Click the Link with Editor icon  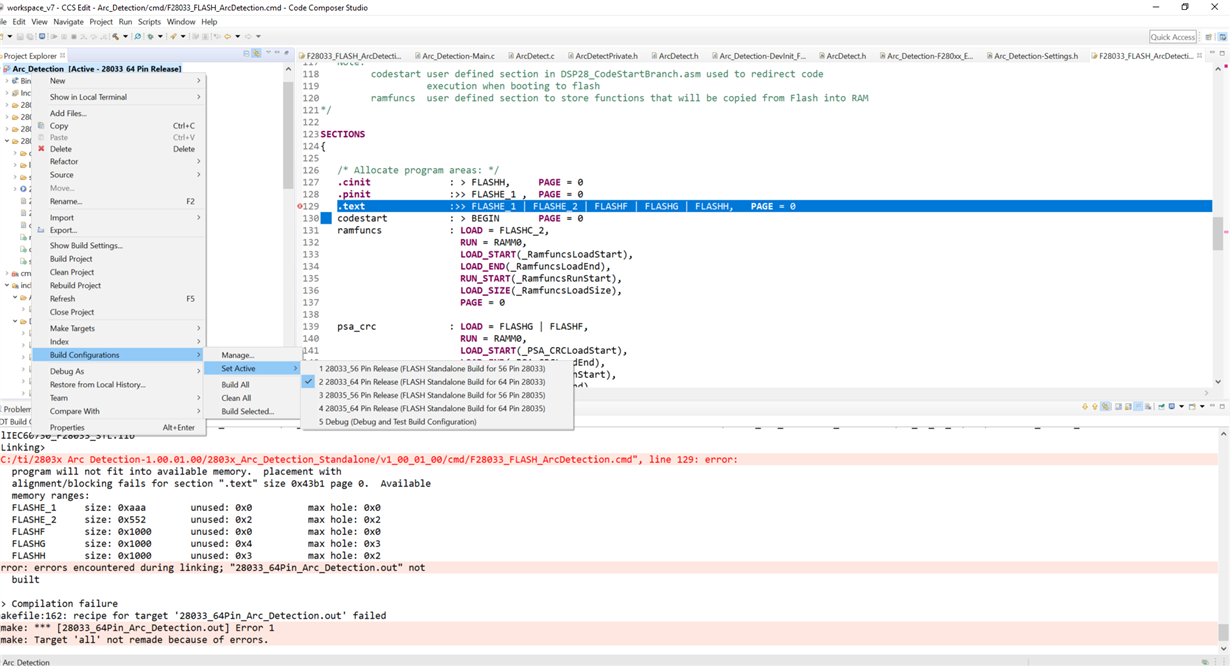point(256,54)
